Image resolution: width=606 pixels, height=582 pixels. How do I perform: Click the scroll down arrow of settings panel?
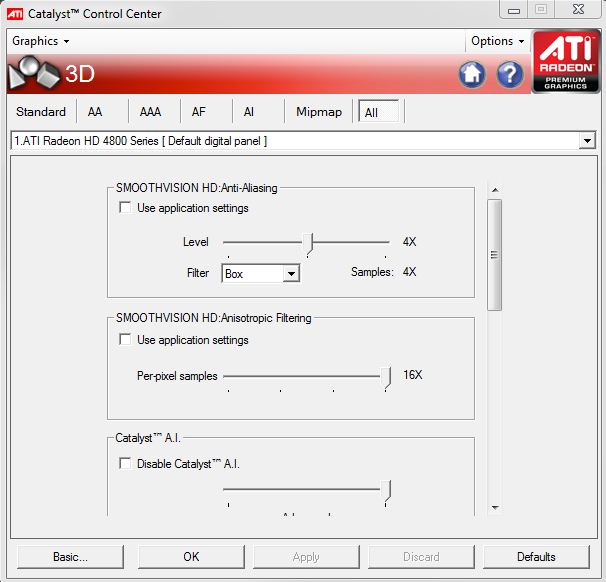tap(495, 507)
